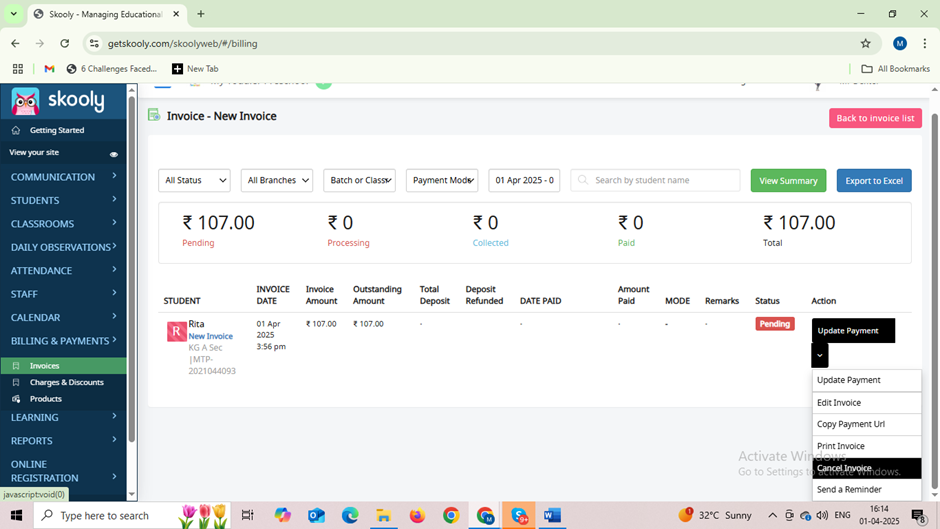This screenshot has width=940, height=529.
Task: Open site information icon in address bar
Action: coord(94,43)
